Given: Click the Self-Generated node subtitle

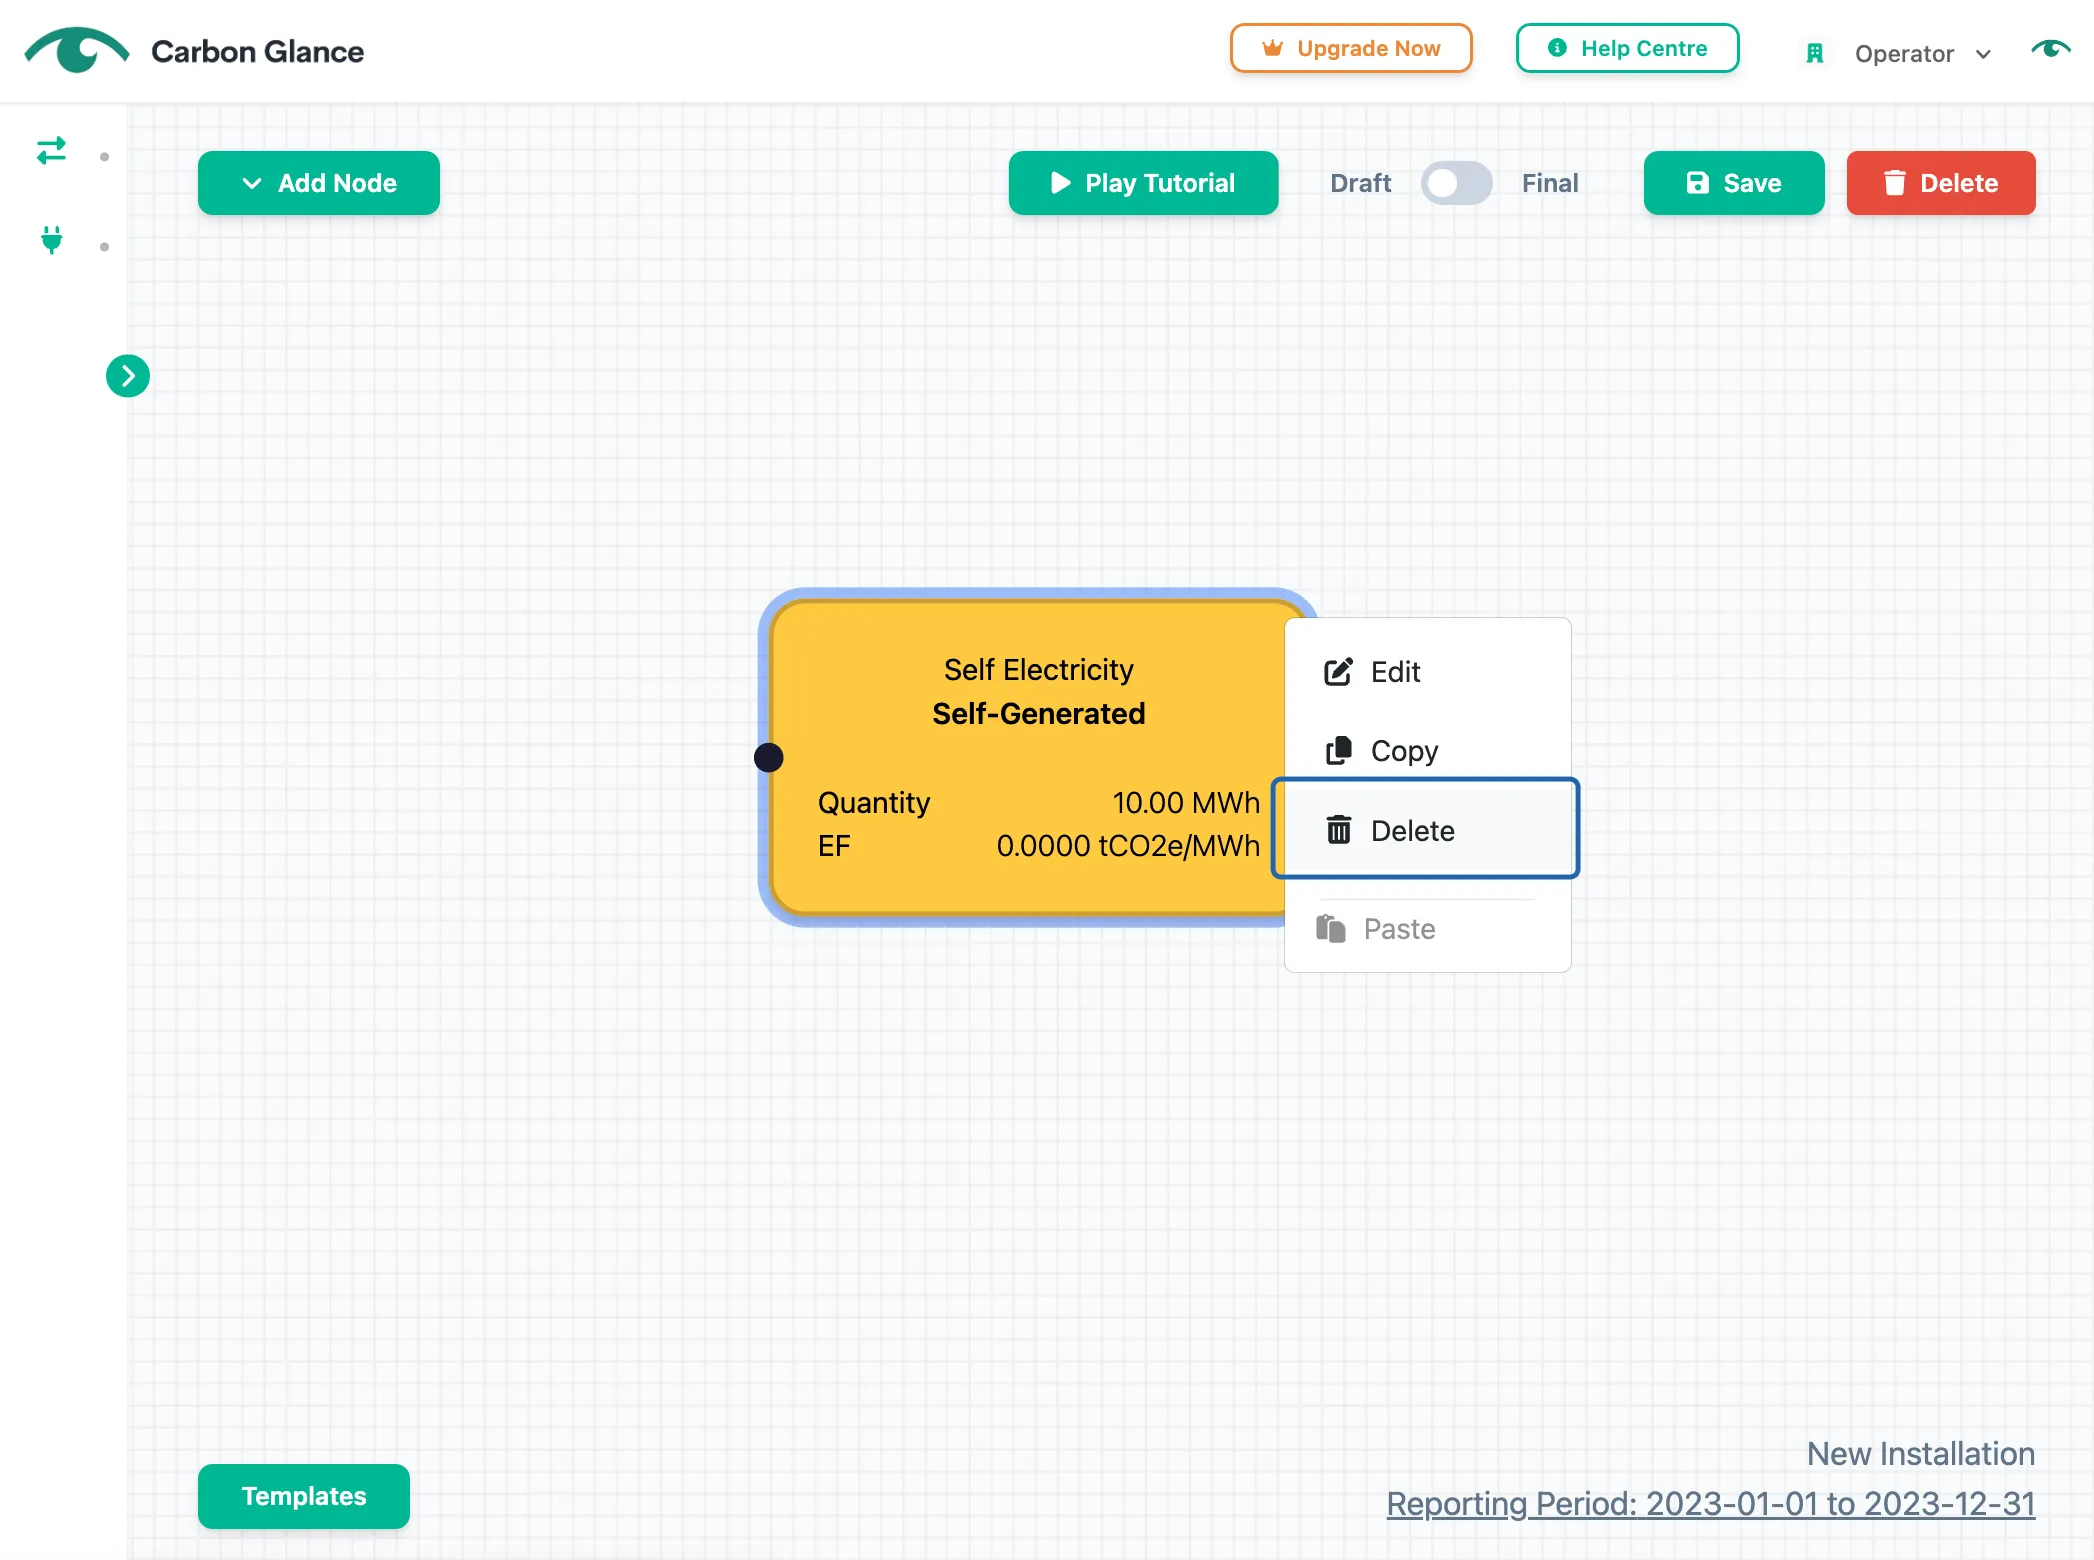Looking at the screenshot, I should click(x=1038, y=713).
